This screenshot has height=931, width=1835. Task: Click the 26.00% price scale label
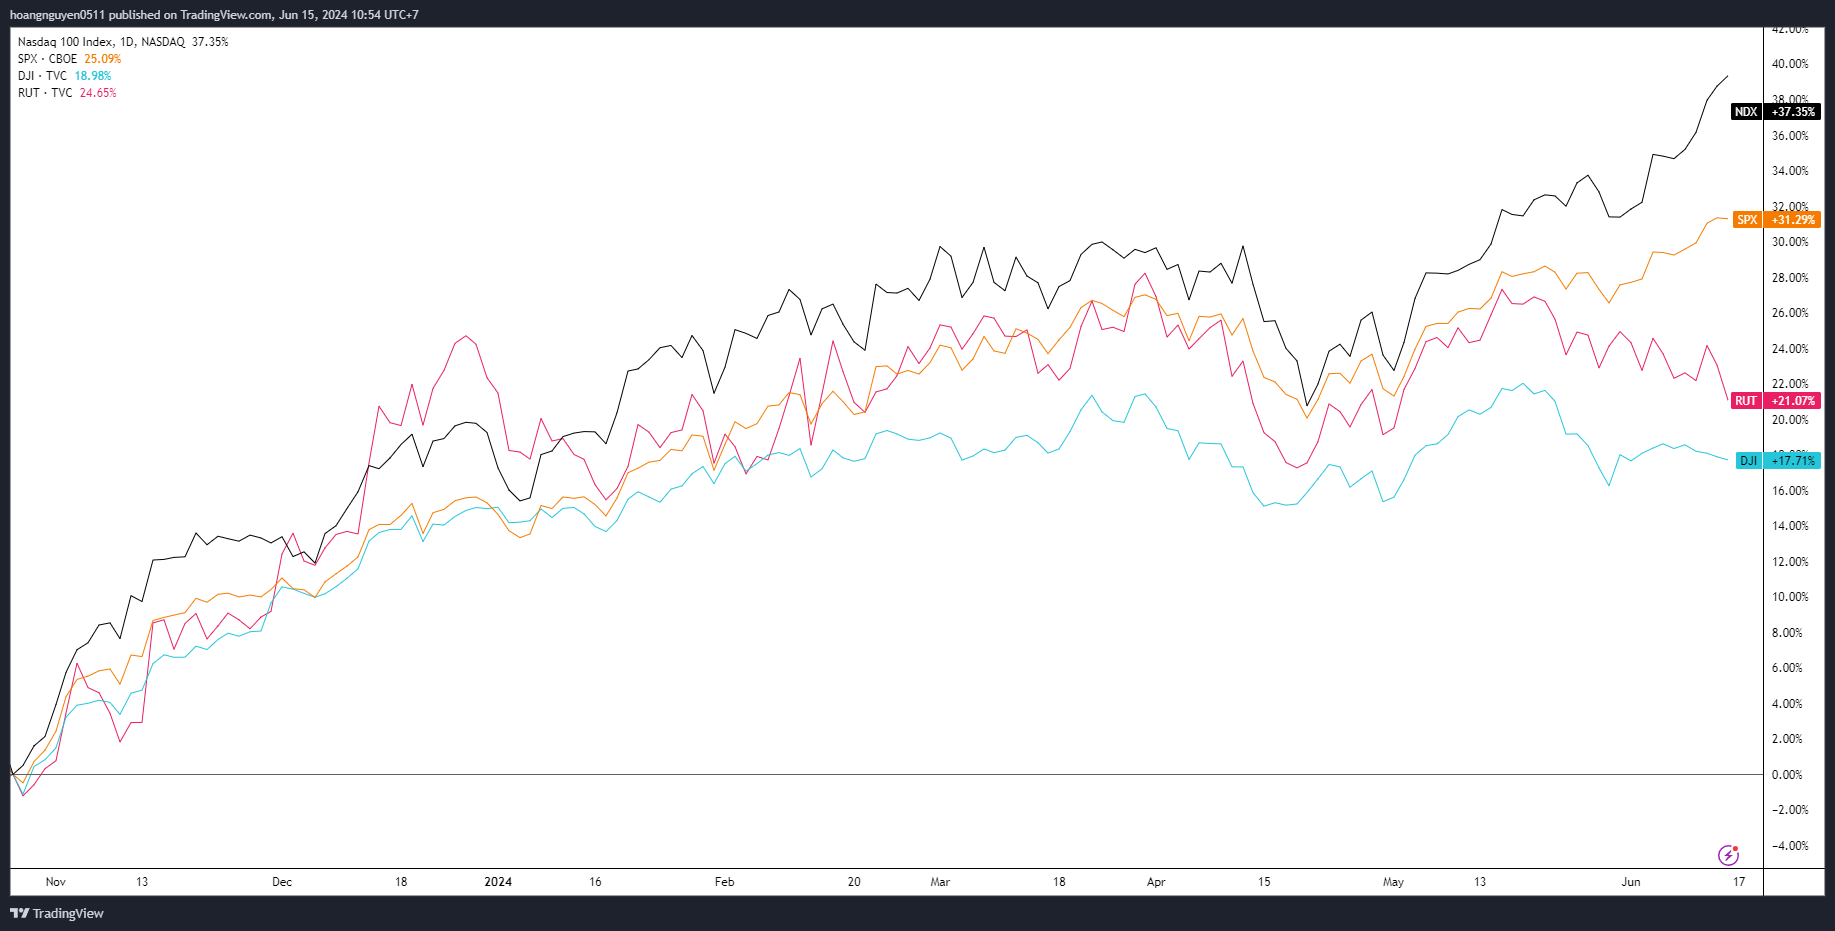click(x=1790, y=313)
